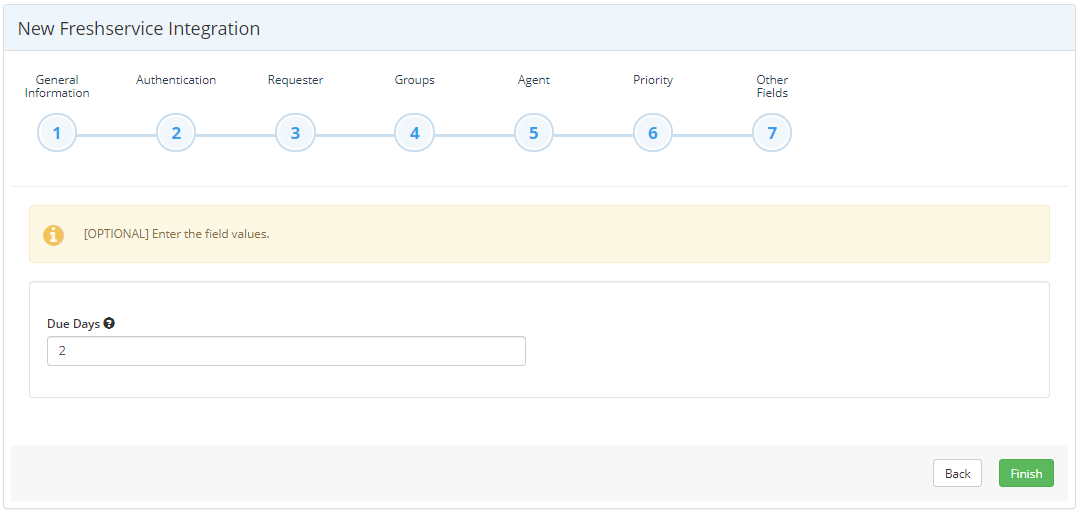This screenshot has width=1084, height=520.
Task: Go to step 1 circle
Action: coord(57,133)
